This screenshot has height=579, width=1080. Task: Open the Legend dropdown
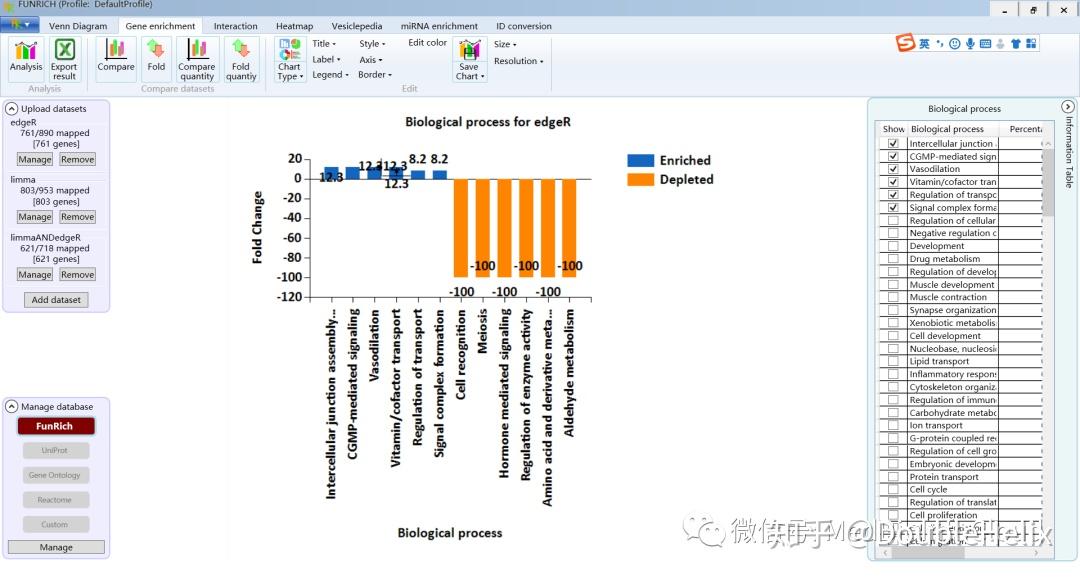pos(329,74)
